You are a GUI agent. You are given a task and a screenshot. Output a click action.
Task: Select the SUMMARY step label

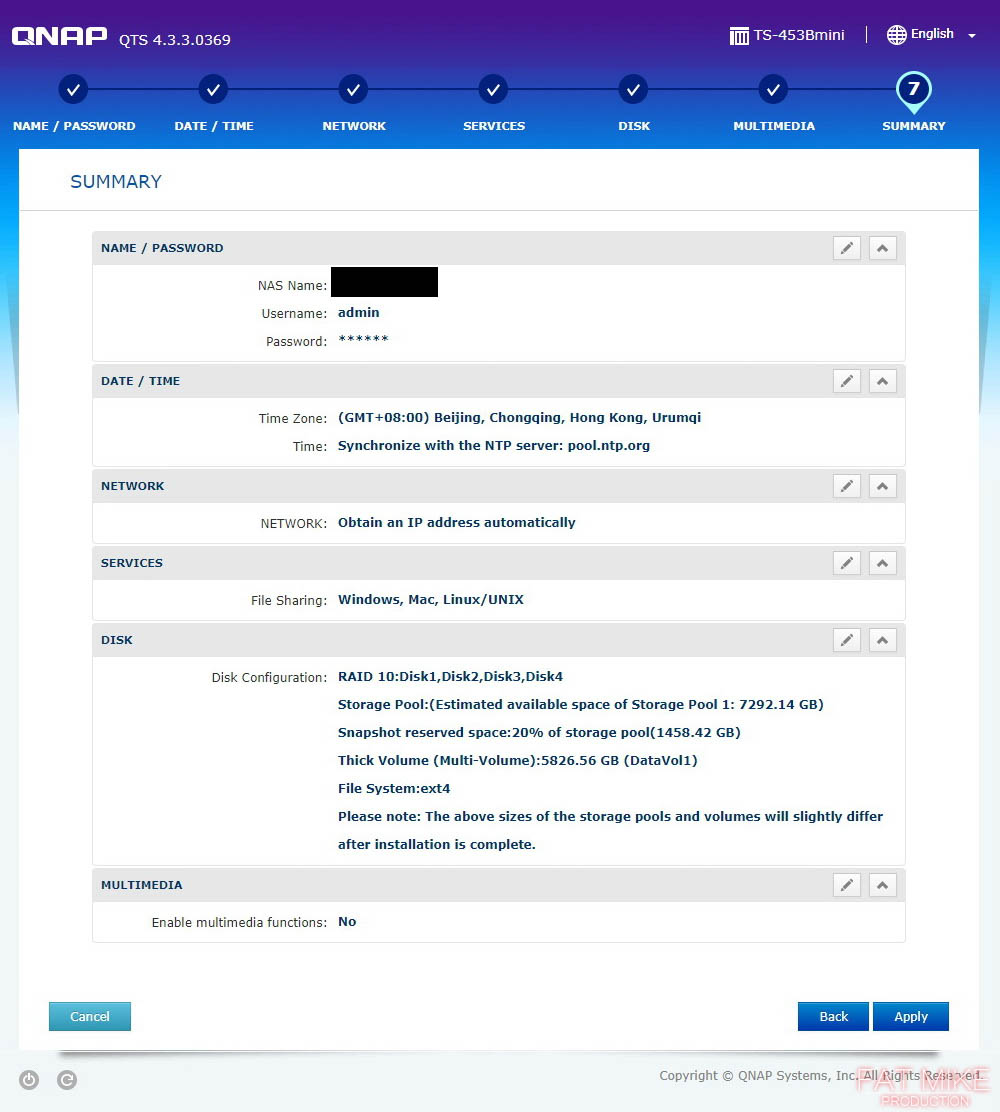click(x=913, y=126)
